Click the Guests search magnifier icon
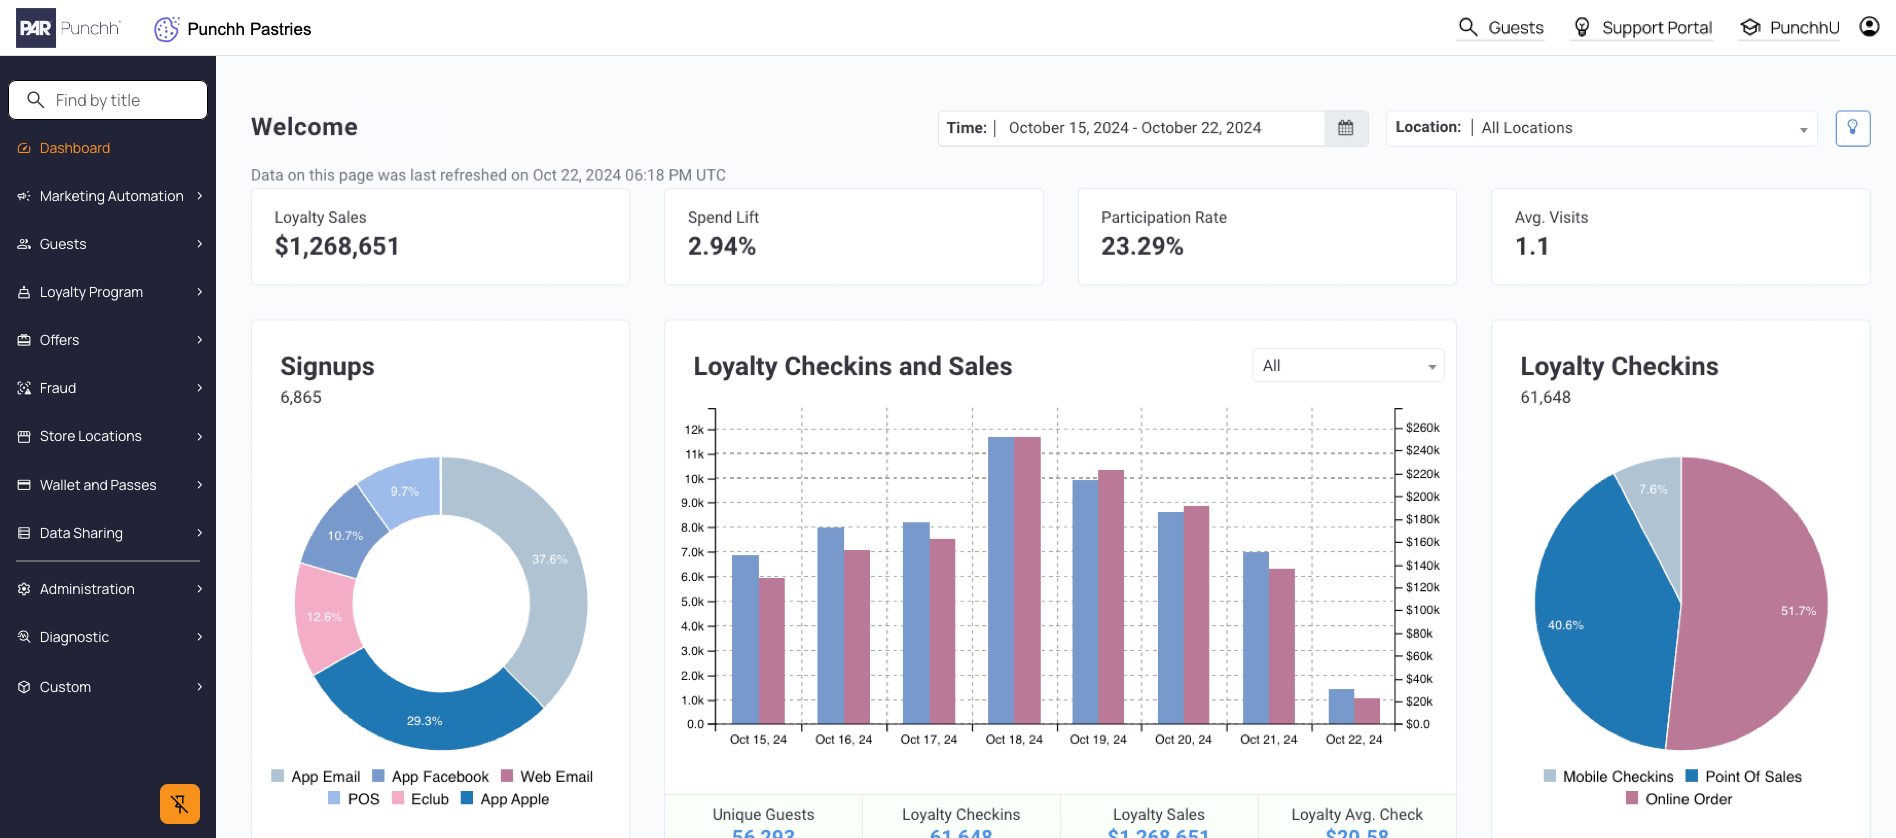Screen dimensions: 1896x838 tap(1468, 27)
